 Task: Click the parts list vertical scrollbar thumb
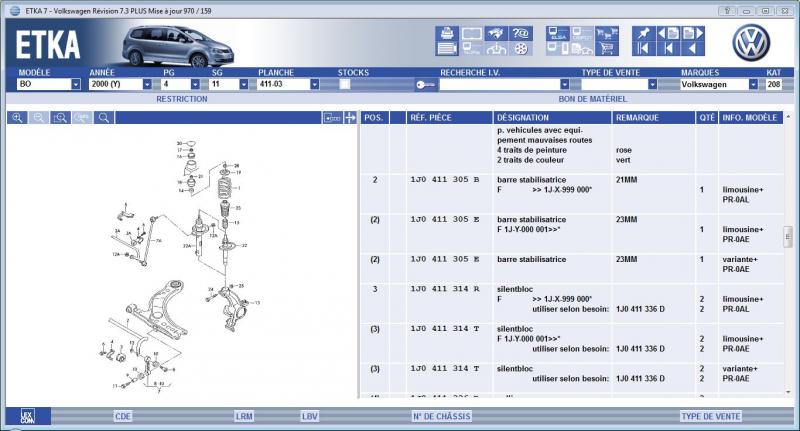click(x=788, y=237)
